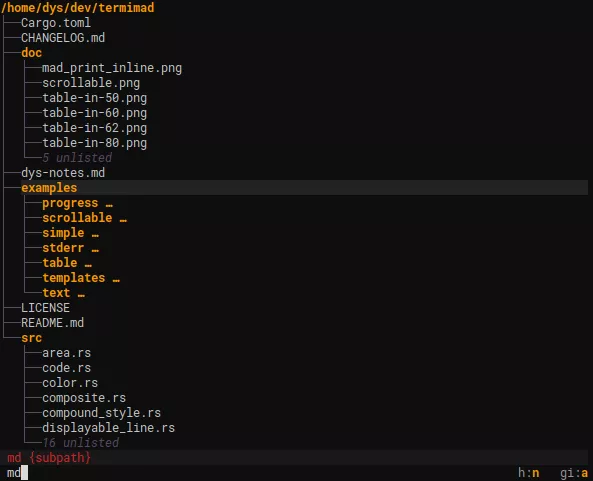Select the Cargo.toml file
This screenshot has width=593, height=481.
[56, 23]
